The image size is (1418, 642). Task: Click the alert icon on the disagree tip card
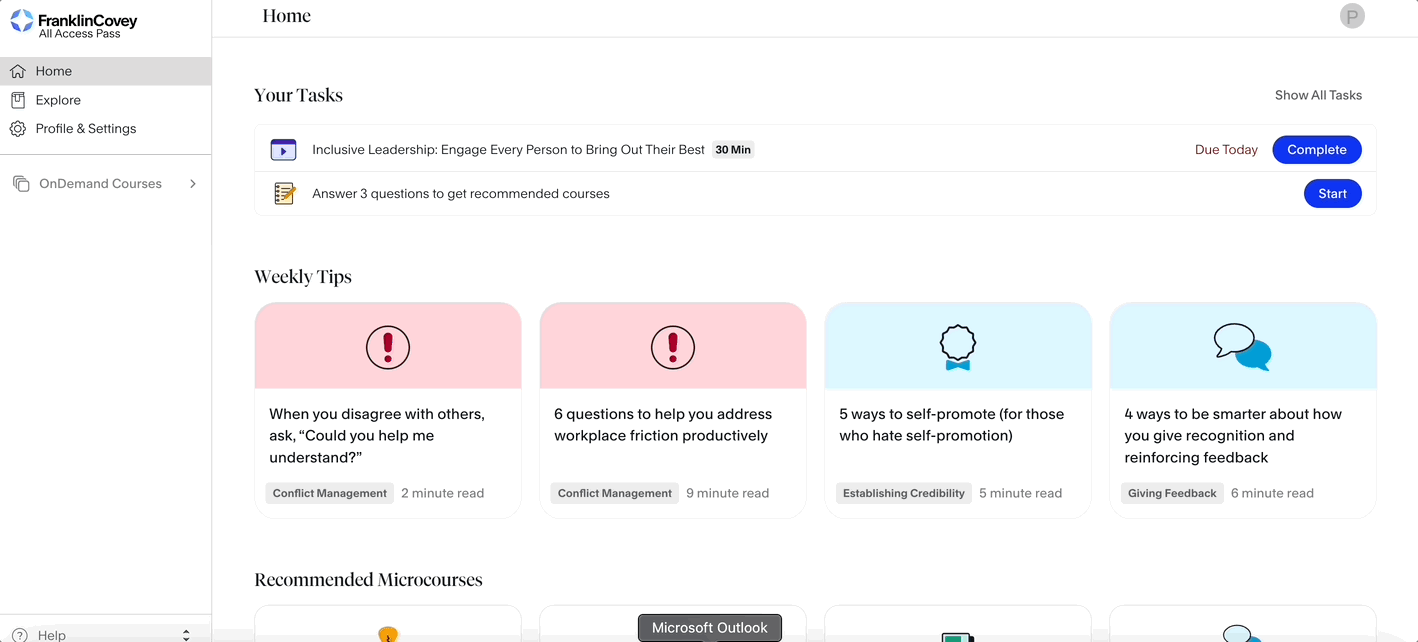click(387, 347)
